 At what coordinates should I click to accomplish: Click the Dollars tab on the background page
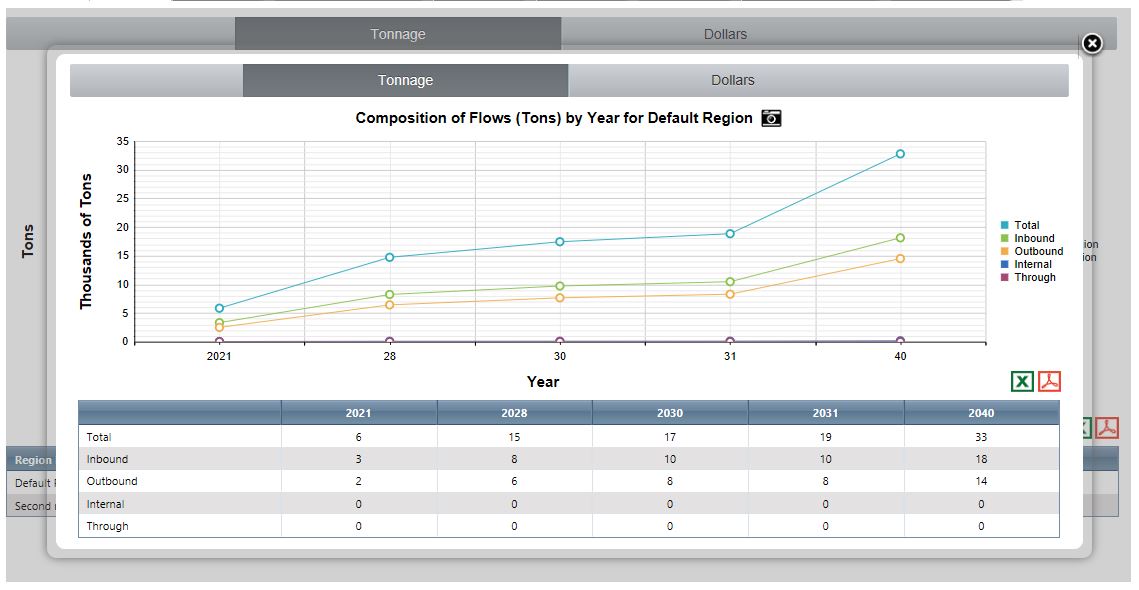(724, 33)
